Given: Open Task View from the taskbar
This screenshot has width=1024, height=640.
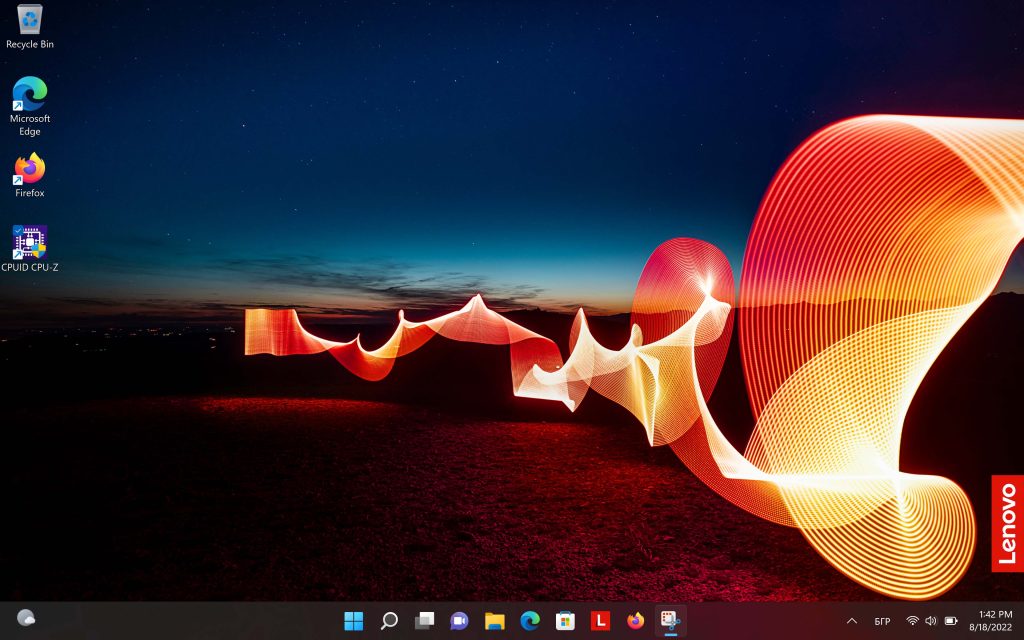Looking at the screenshot, I should 424,621.
